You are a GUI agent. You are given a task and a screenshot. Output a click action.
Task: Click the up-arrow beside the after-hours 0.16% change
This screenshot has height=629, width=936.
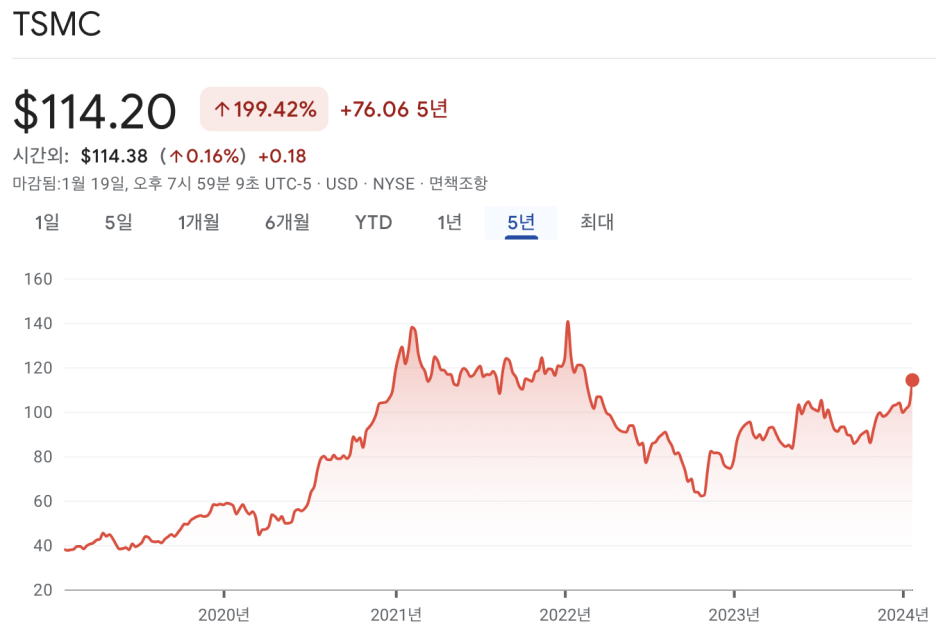click(x=177, y=156)
